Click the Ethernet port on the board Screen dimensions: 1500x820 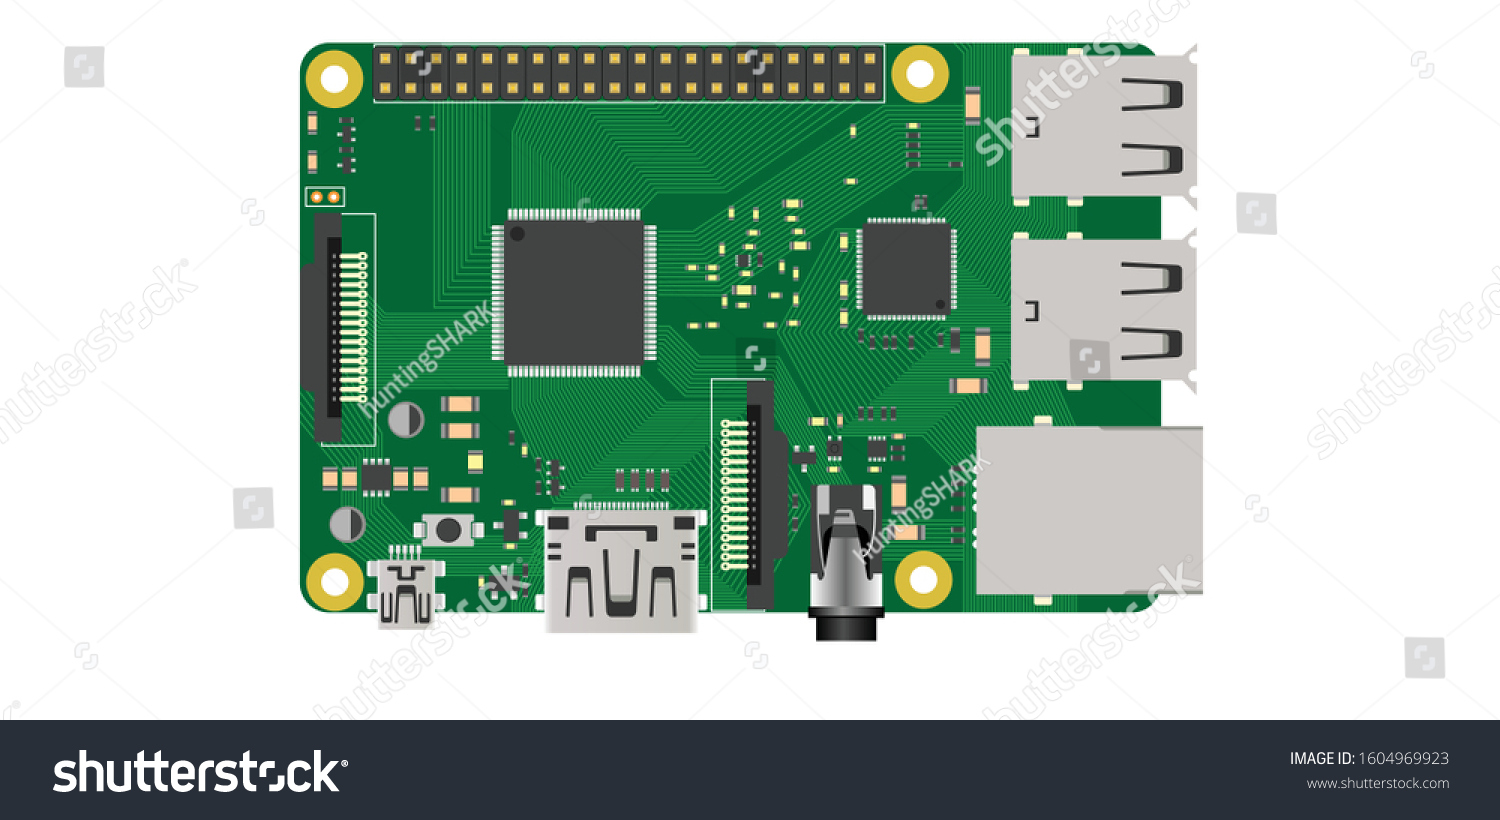(x=1089, y=511)
